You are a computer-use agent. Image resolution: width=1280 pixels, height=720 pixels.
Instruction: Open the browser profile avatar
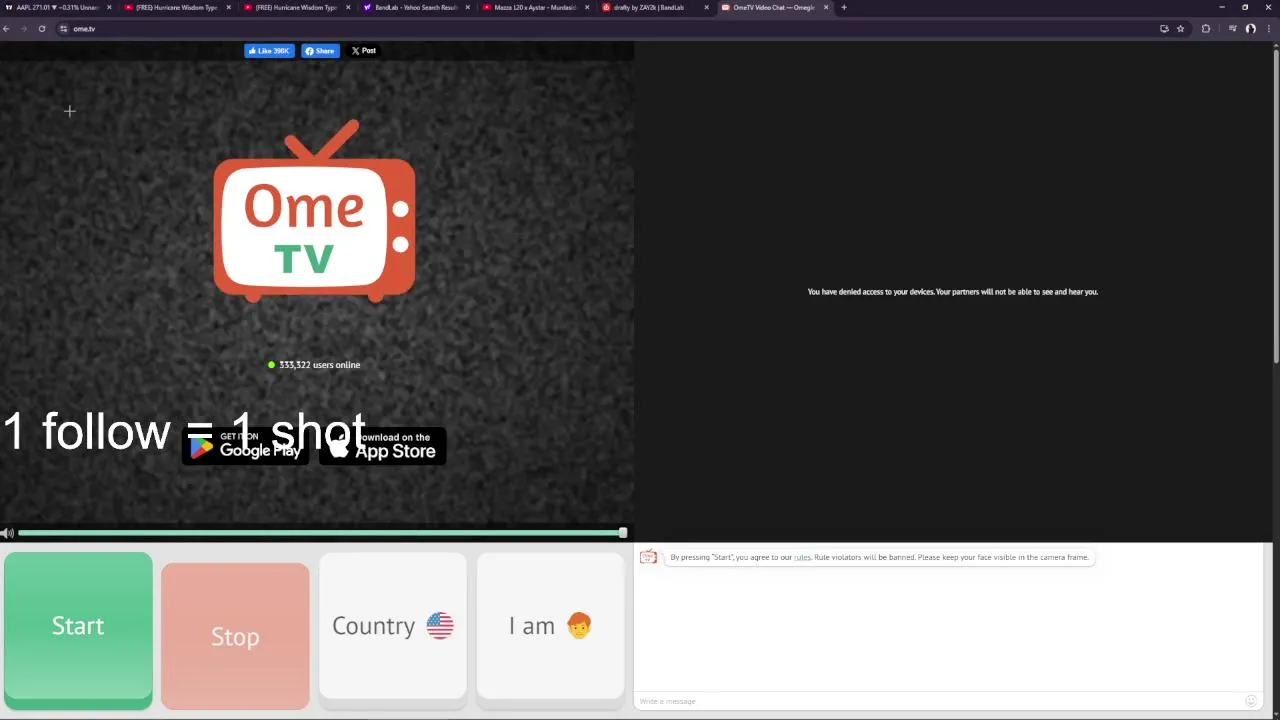tap(1250, 29)
